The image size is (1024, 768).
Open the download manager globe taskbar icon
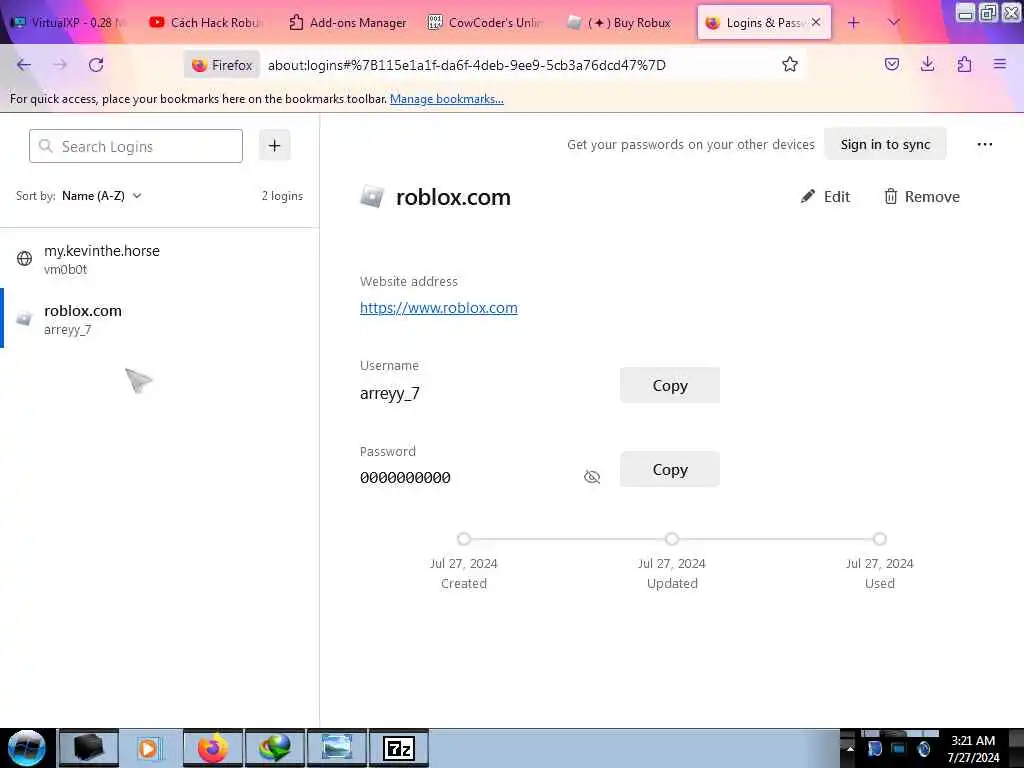274,748
